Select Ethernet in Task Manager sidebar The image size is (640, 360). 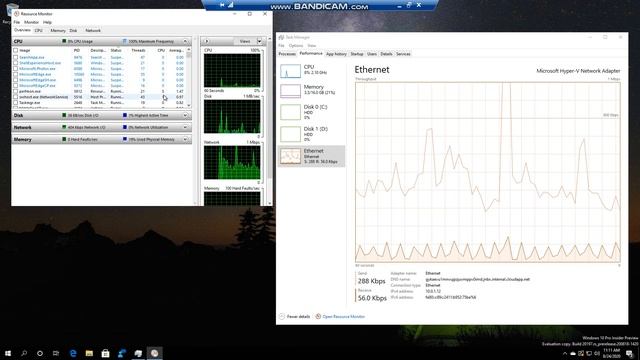coord(311,156)
